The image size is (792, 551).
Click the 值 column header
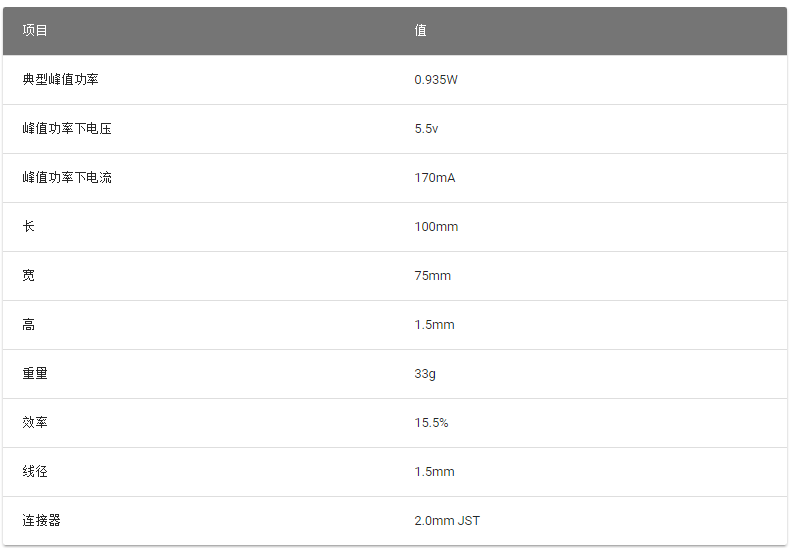[420, 30]
